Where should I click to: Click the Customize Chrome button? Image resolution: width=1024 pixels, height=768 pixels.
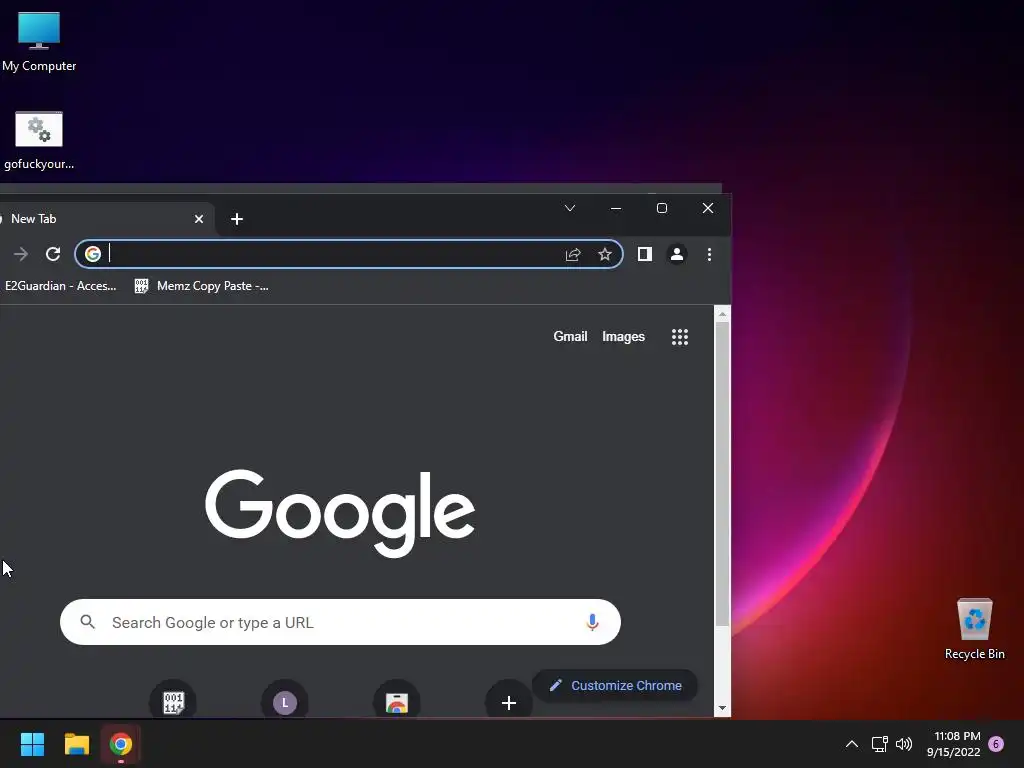[615, 685]
